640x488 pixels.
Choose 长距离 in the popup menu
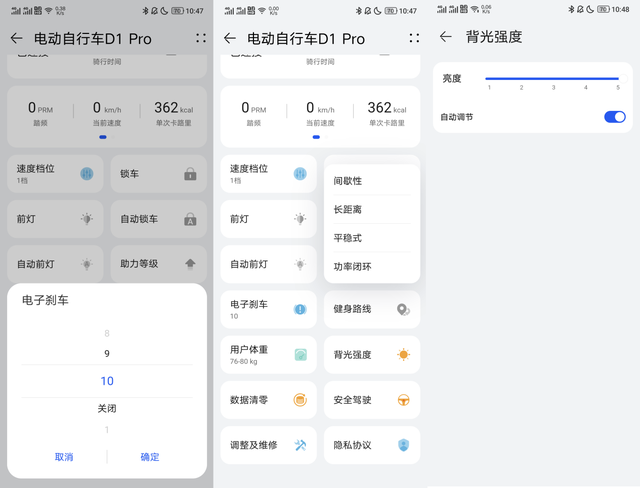click(348, 210)
